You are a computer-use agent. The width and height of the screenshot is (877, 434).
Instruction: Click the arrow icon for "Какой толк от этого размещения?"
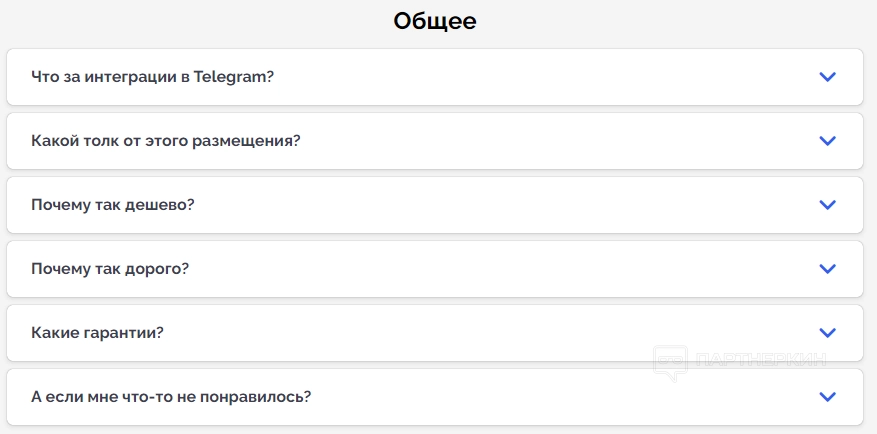[x=827, y=141]
